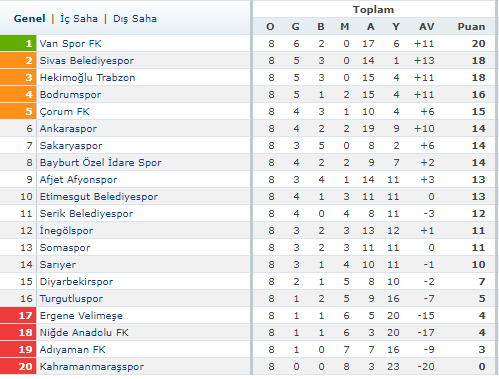Open Van Spor FK team link
This screenshot has width=499, height=379.
pos(70,43)
